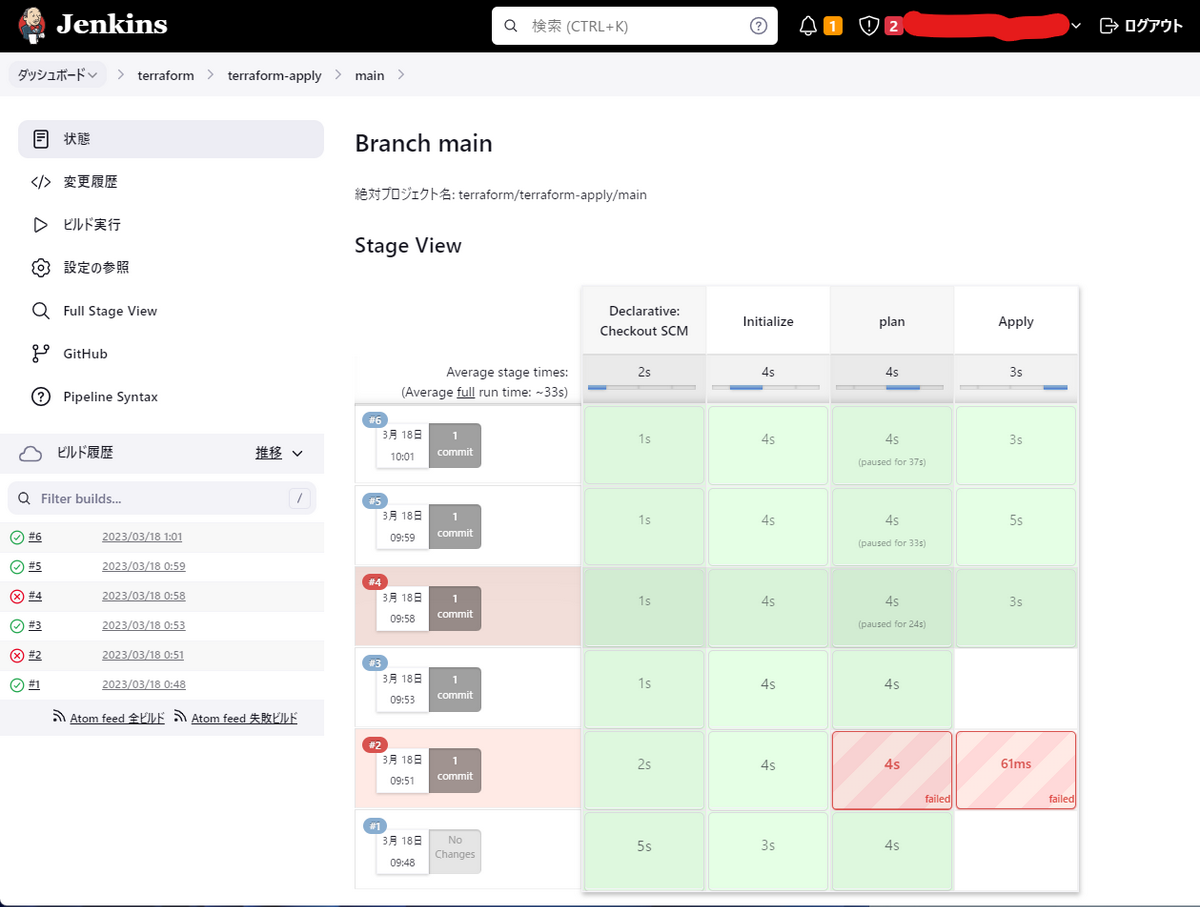Click the underlined full run time link
The width and height of the screenshot is (1200, 907).
(466, 392)
